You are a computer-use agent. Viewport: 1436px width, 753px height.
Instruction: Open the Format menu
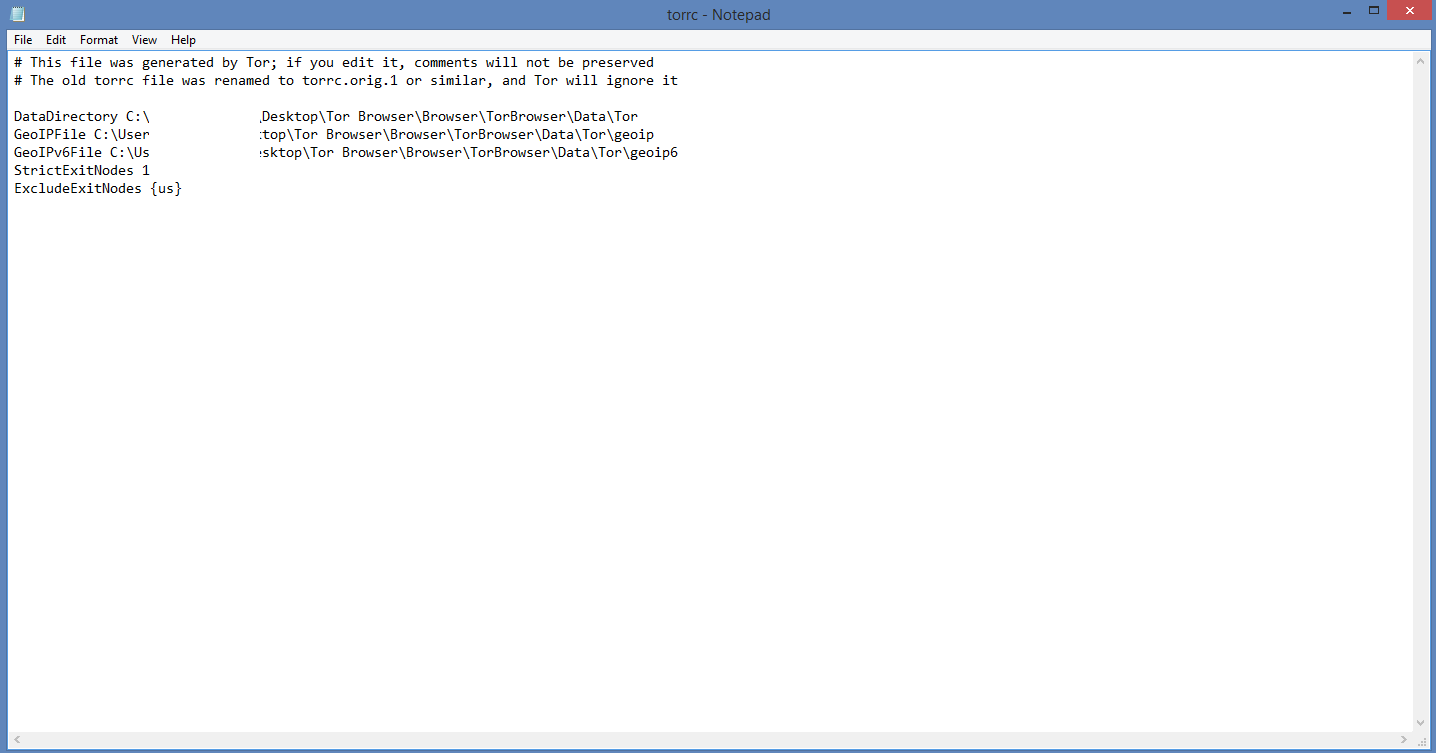click(x=99, y=40)
